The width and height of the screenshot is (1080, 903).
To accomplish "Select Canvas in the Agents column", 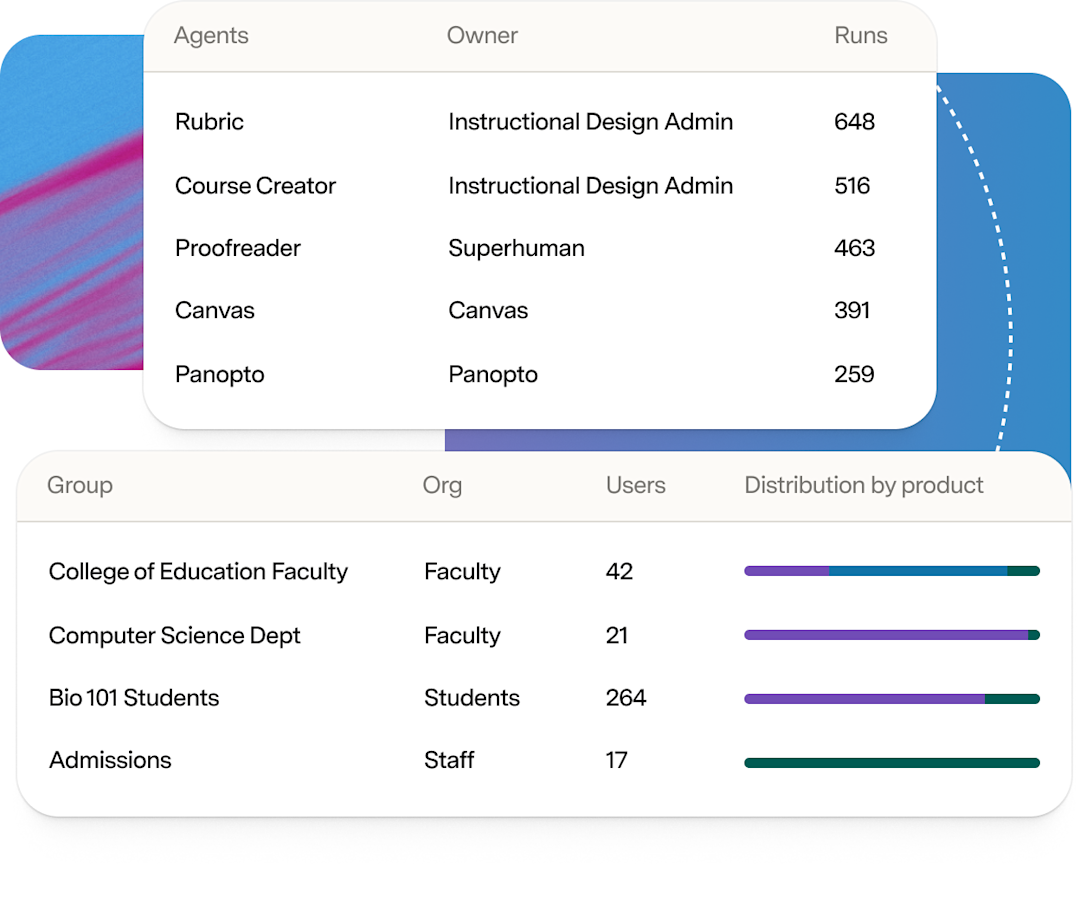I will pyautogui.click(x=215, y=311).
